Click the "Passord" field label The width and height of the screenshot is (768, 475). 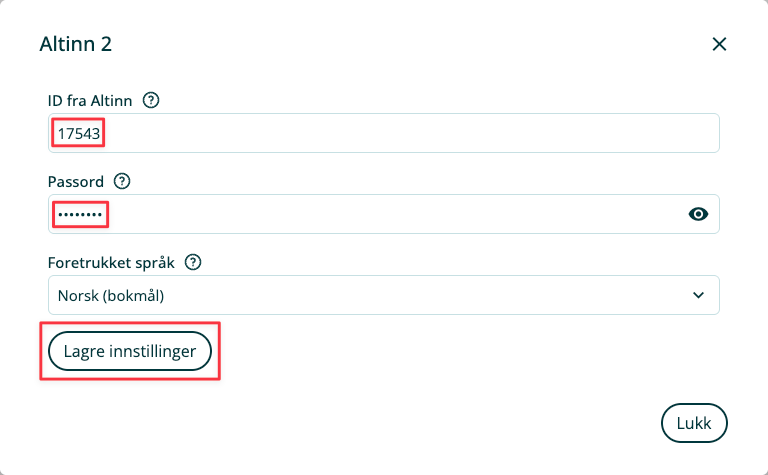pos(76,181)
